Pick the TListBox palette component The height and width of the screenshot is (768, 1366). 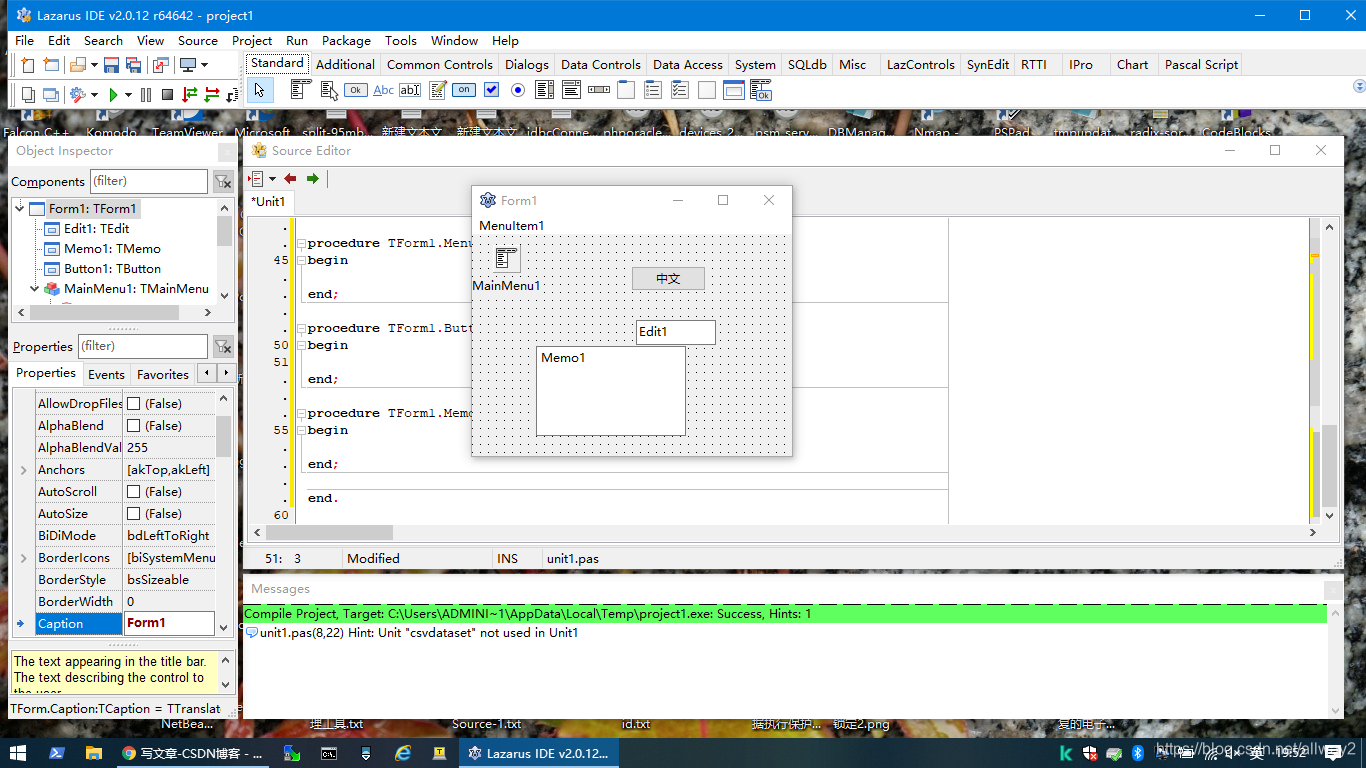point(545,90)
